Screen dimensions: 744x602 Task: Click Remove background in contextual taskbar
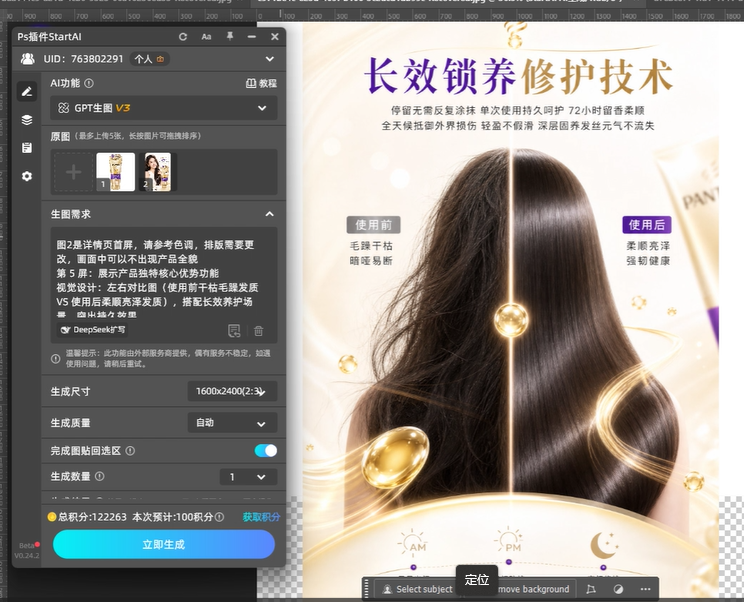(534, 589)
